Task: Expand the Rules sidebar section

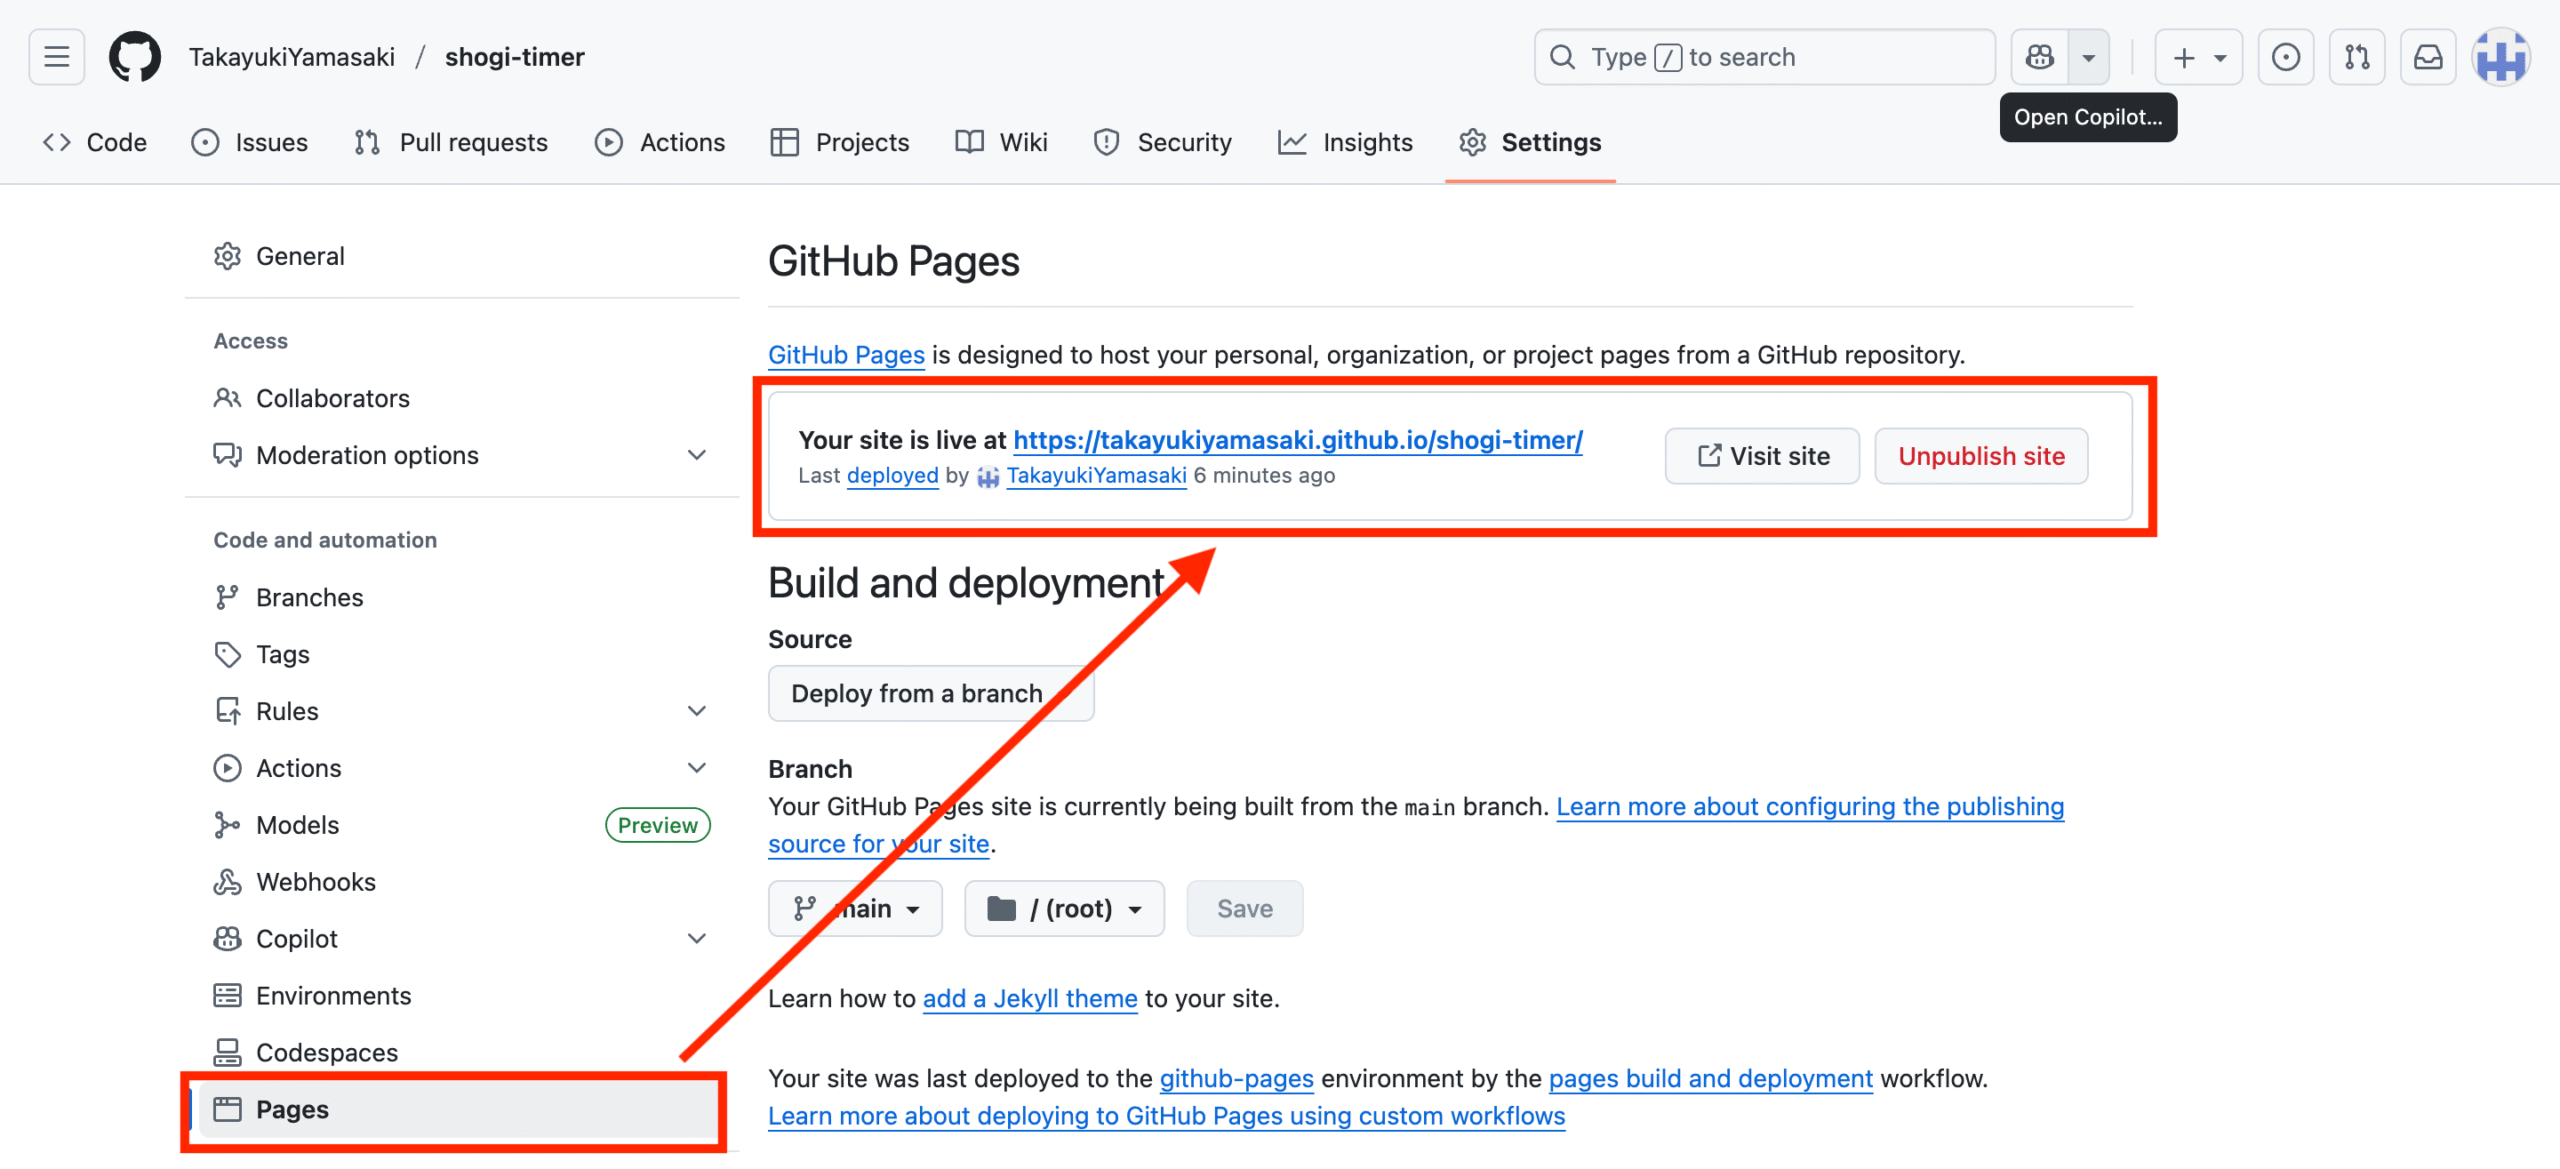Action: pyautogui.click(x=697, y=711)
